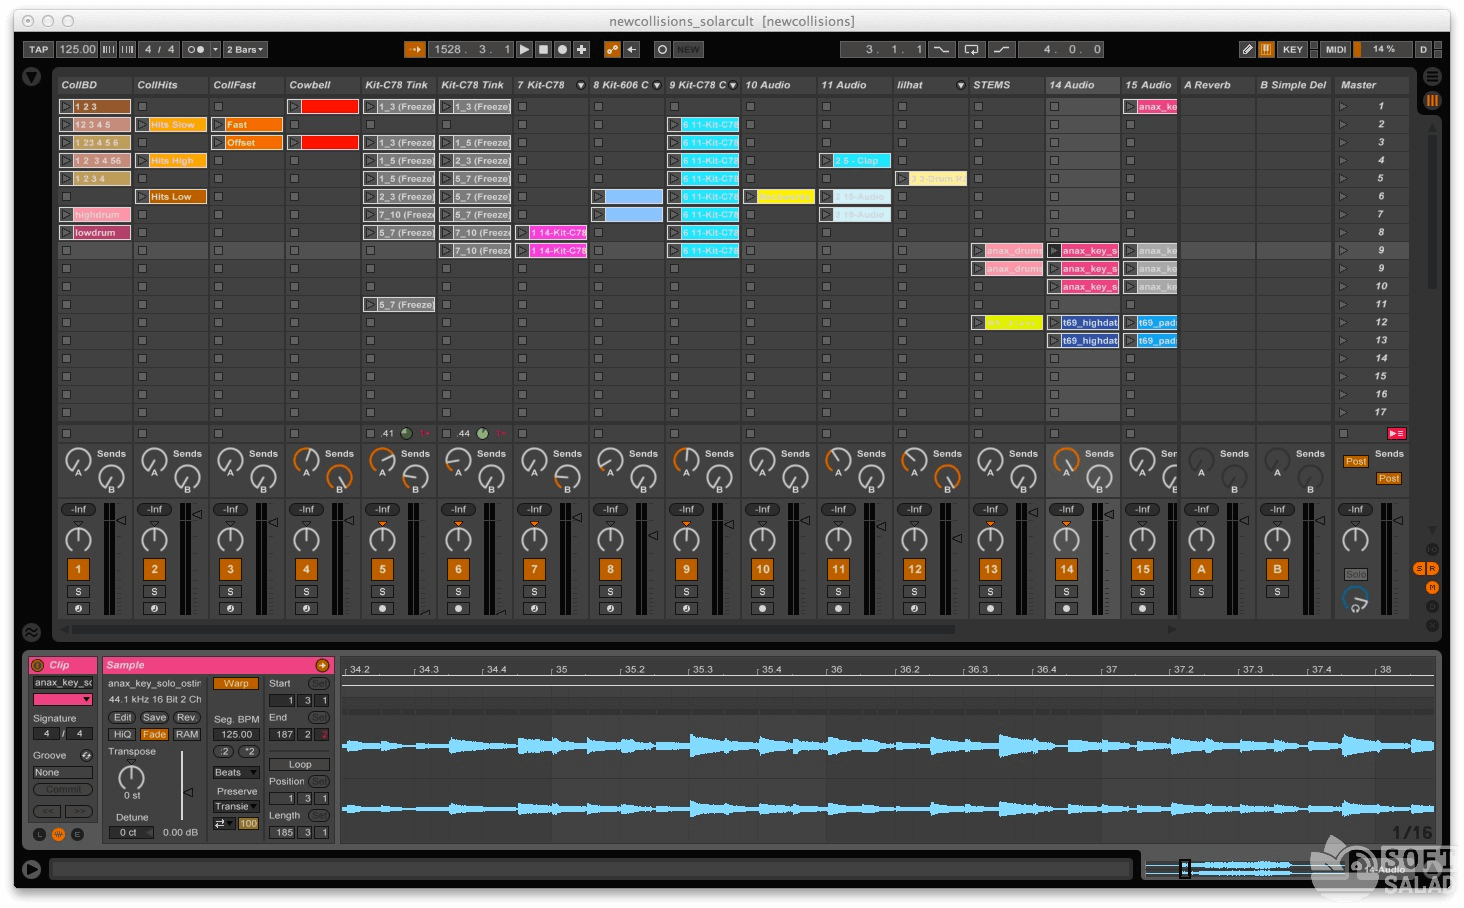Toggle the Punch-Out switch
This screenshot has width=1464, height=908.
pos(1002,49)
